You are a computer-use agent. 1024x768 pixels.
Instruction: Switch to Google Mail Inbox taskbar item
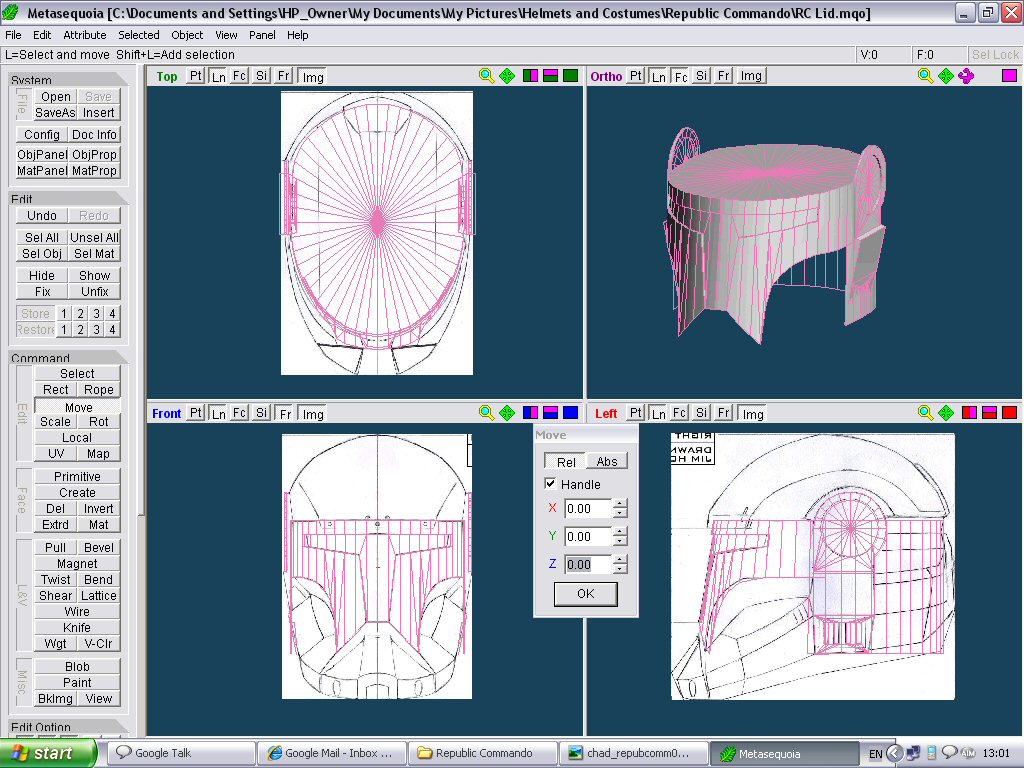[331, 753]
